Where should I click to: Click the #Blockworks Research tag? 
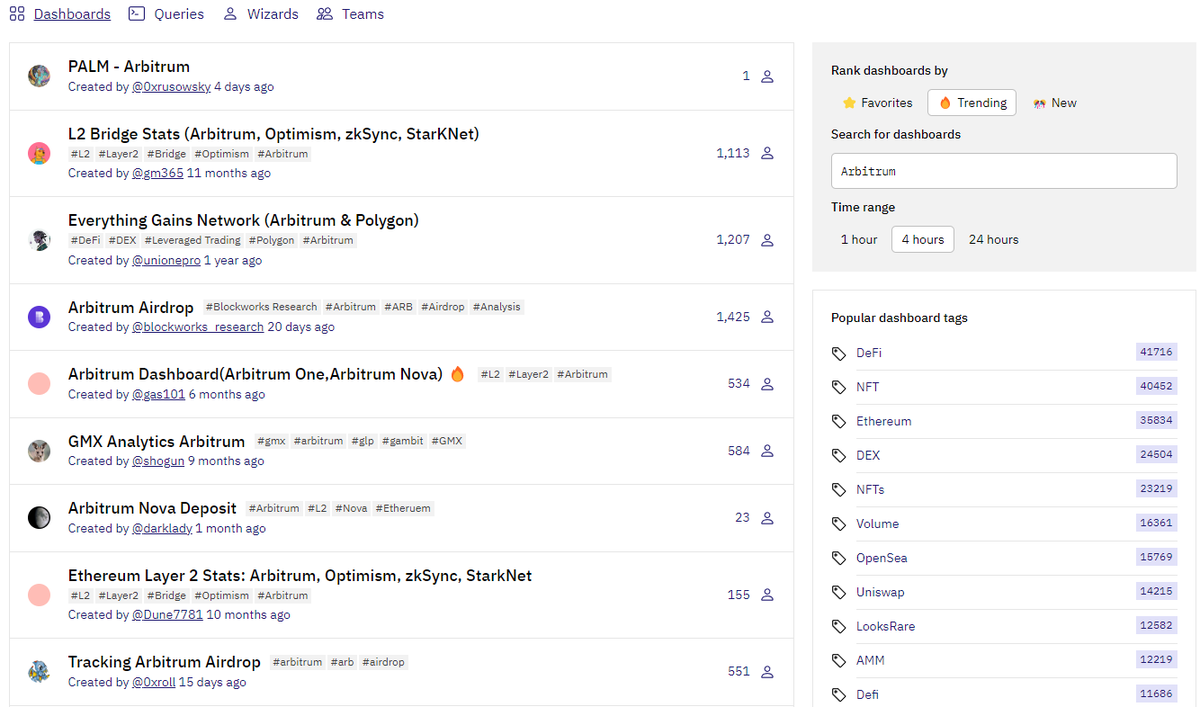(x=261, y=307)
